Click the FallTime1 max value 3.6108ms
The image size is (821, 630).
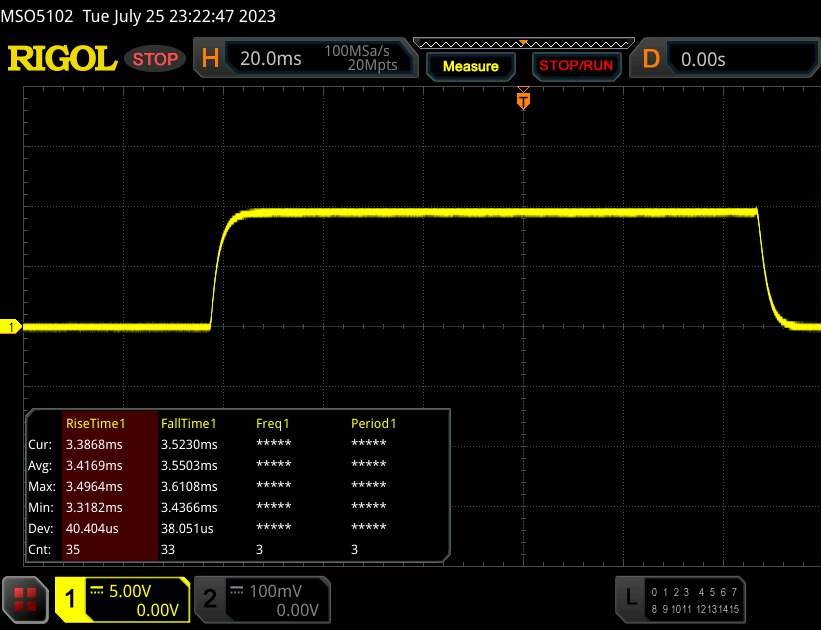point(188,487)
